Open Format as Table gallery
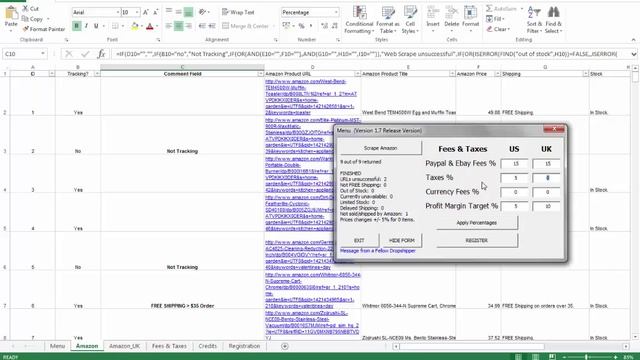 387,20
